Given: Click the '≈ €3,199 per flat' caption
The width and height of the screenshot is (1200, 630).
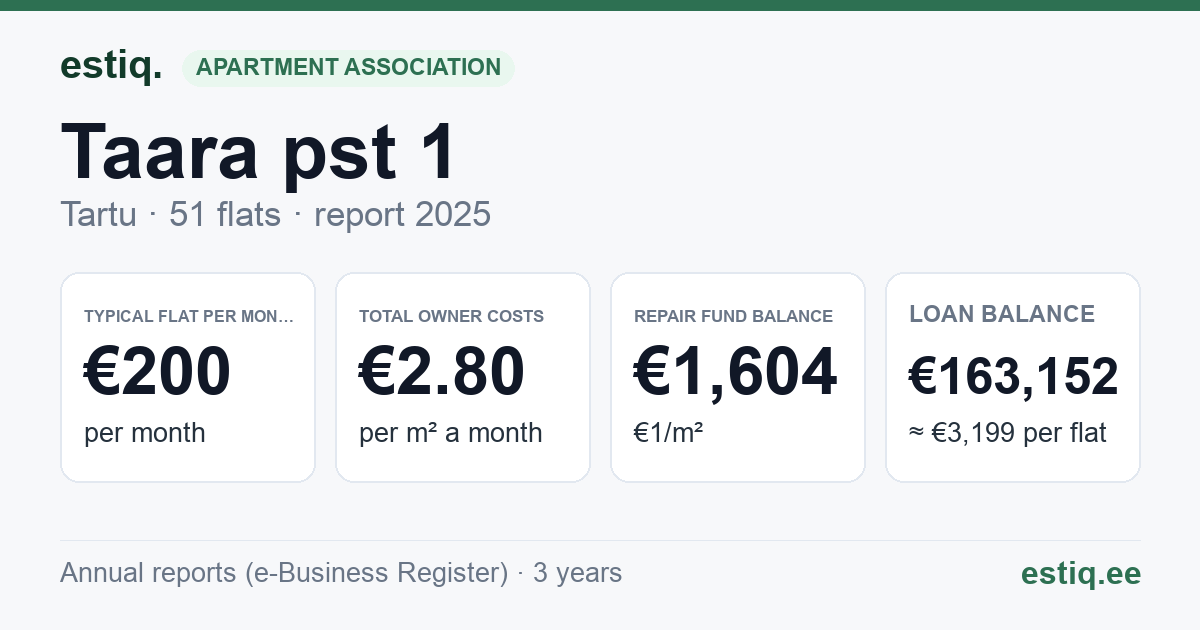Looking at the screenshot, I should [x=1008, y=434].
